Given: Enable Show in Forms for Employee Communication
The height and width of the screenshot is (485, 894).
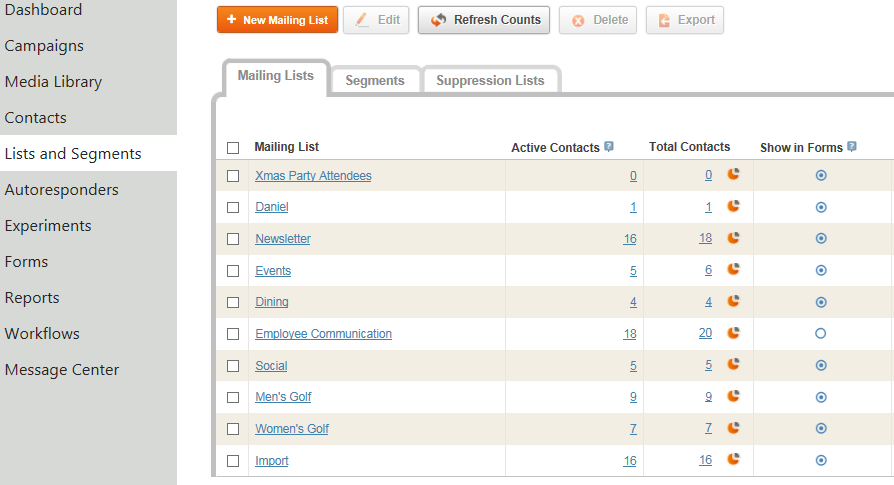Looking at the screenshot, I should (x=821, y=333).
